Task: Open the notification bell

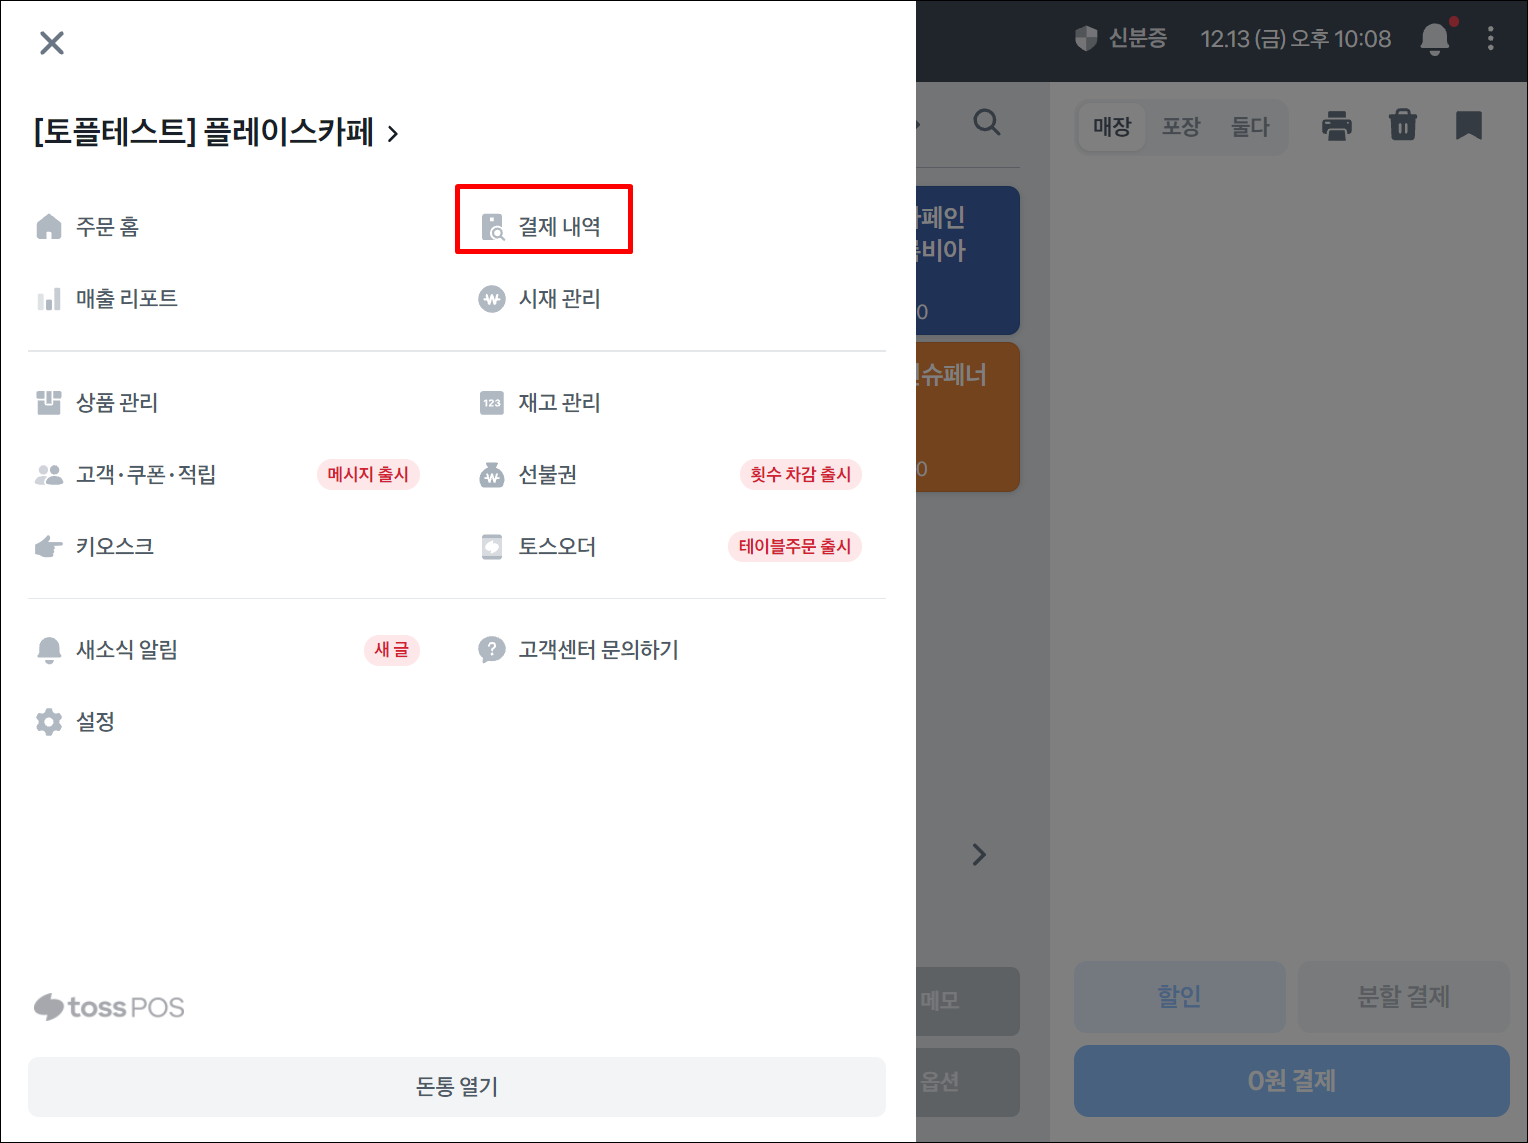Action: [1434, 39]
